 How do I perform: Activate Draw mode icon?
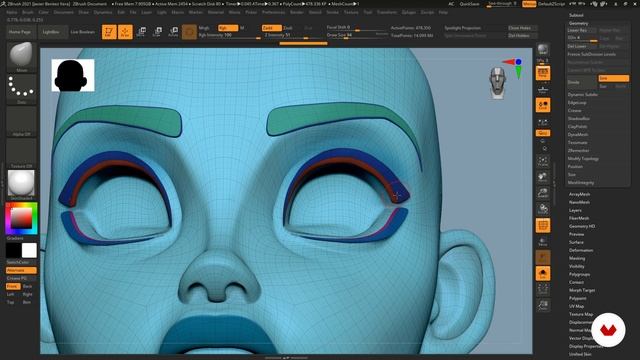125,32
